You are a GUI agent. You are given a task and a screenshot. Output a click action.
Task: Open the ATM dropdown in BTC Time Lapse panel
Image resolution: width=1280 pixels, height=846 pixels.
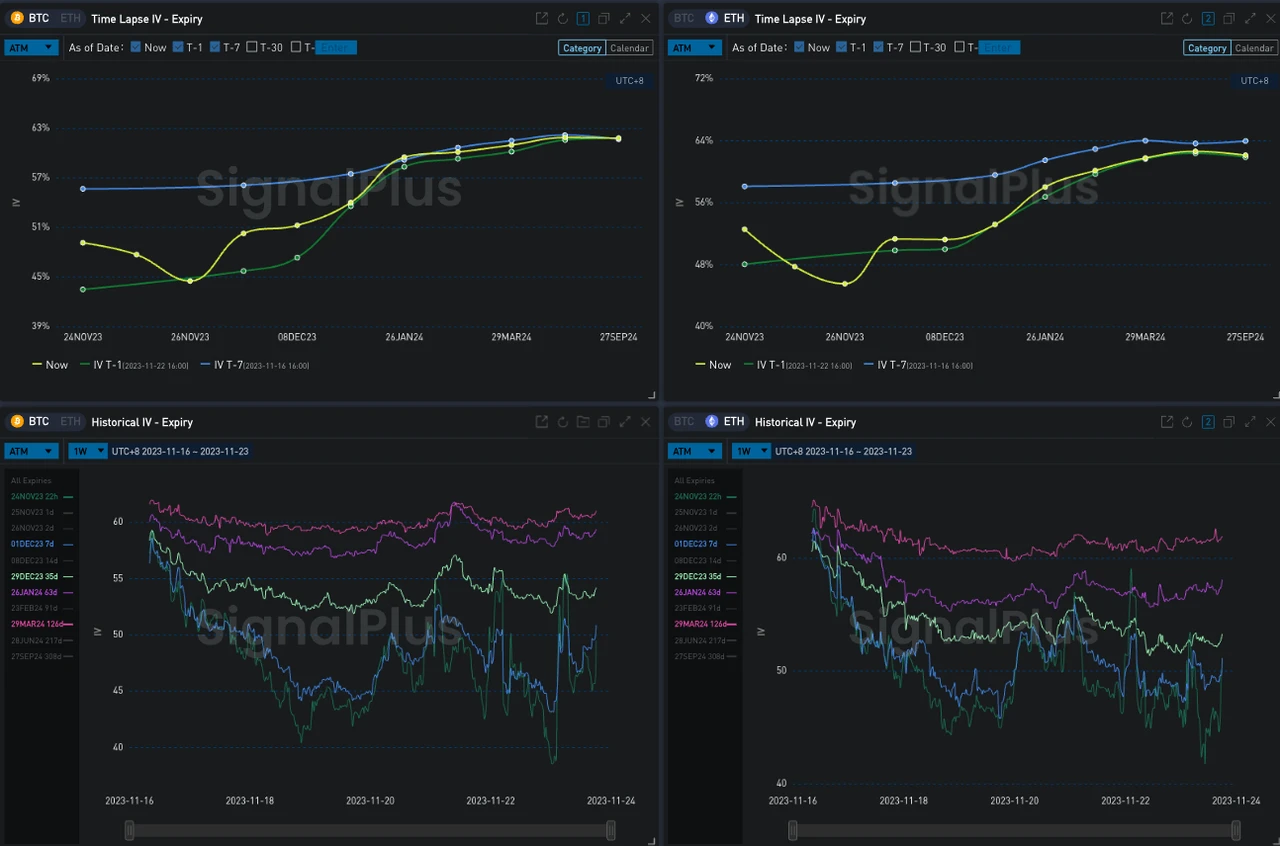30,48
